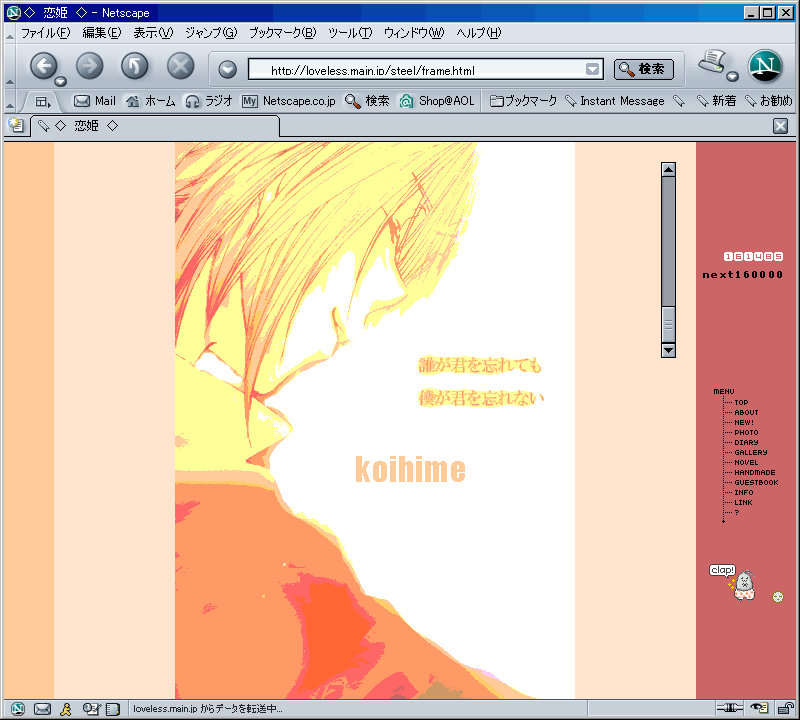Toggle the sidebar icon beside the Mail bookmark

click(x=43, y=102)
